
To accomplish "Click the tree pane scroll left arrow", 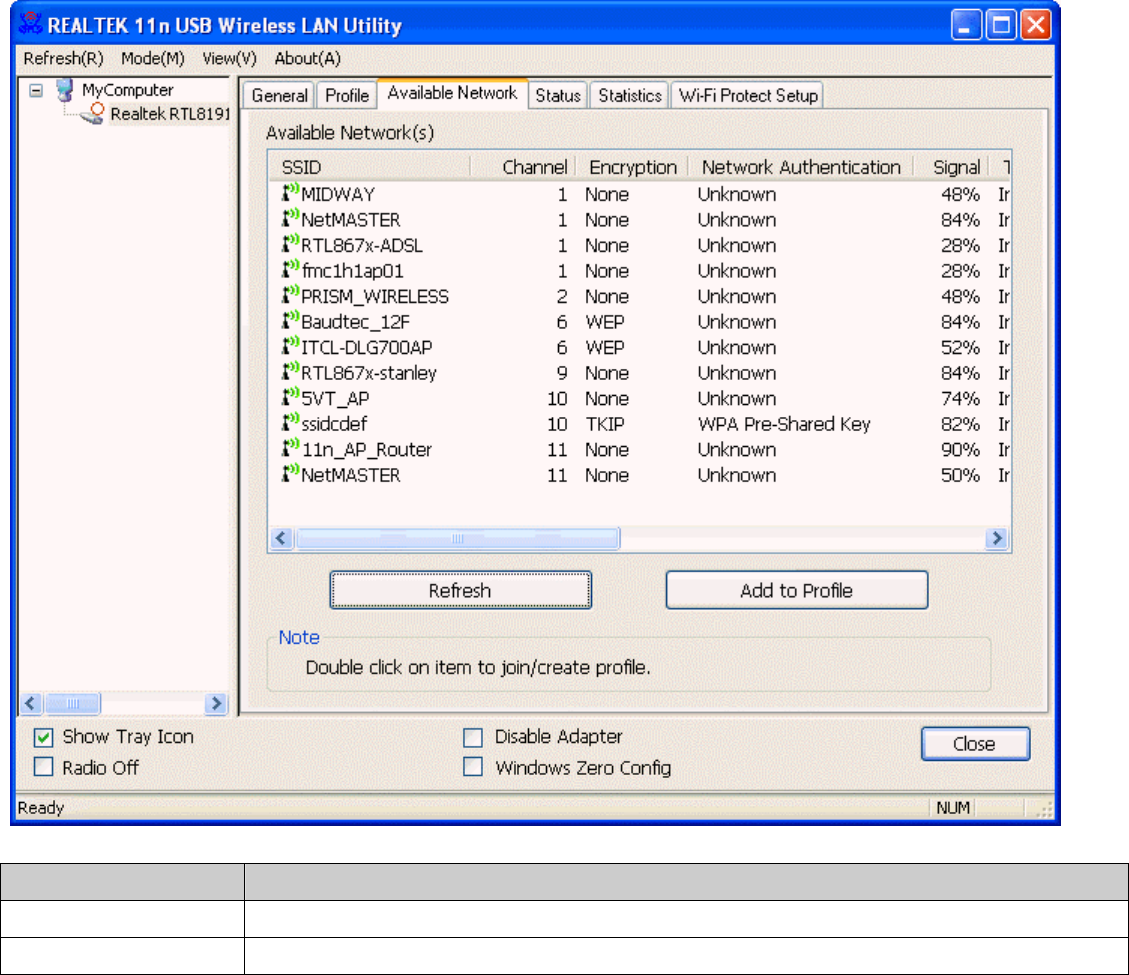I will [x=31, y=703].
